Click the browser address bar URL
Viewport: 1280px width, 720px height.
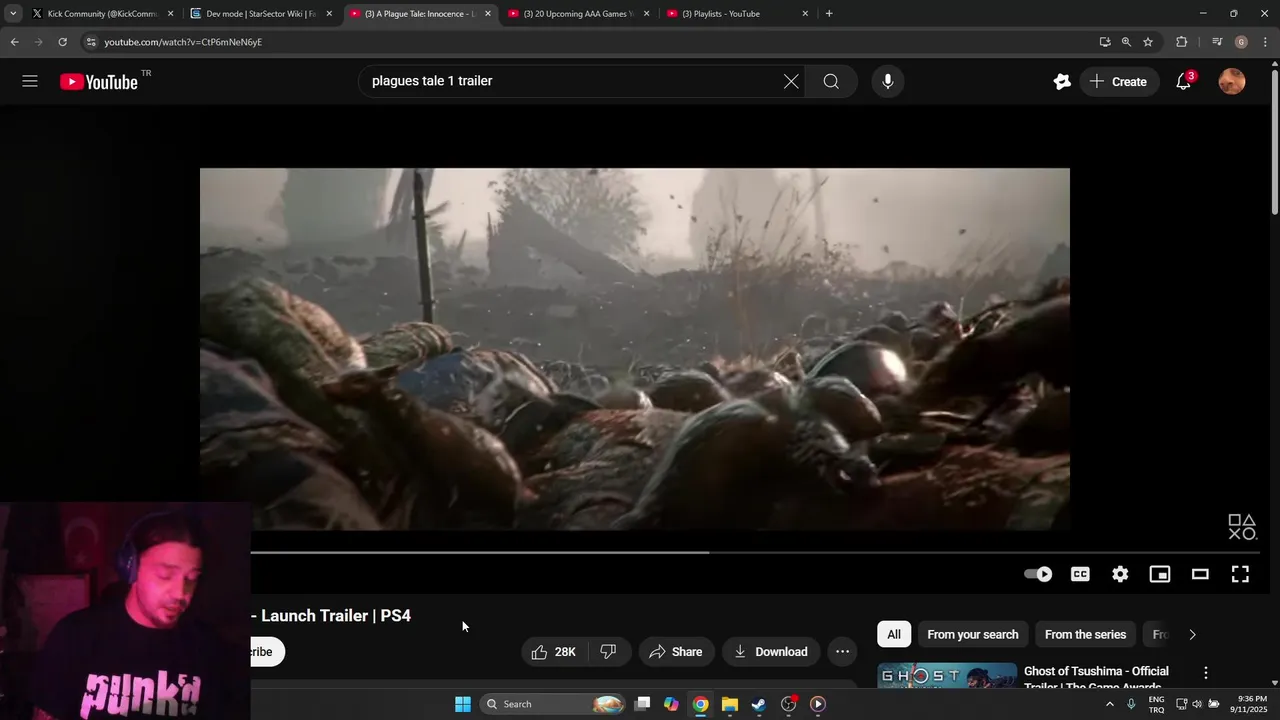[184, 42]
